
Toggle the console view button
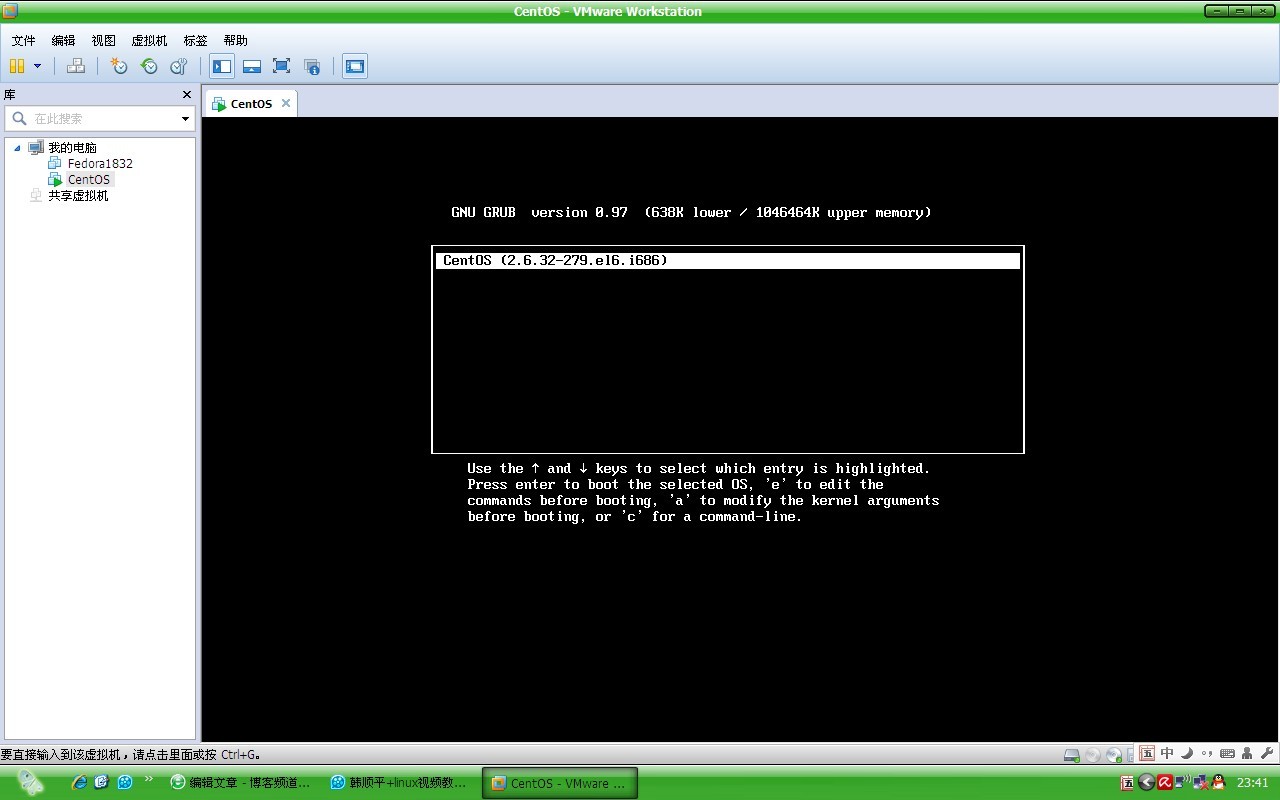pos(355,66)
